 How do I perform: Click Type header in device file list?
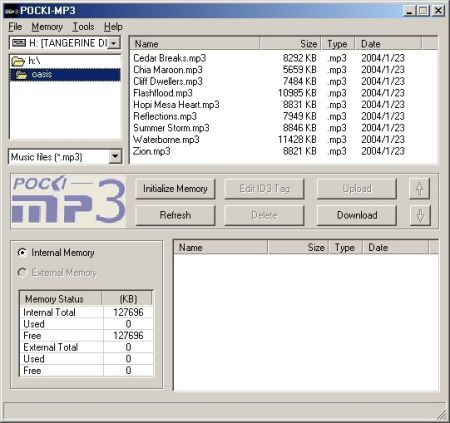click(x=345, y=247)
